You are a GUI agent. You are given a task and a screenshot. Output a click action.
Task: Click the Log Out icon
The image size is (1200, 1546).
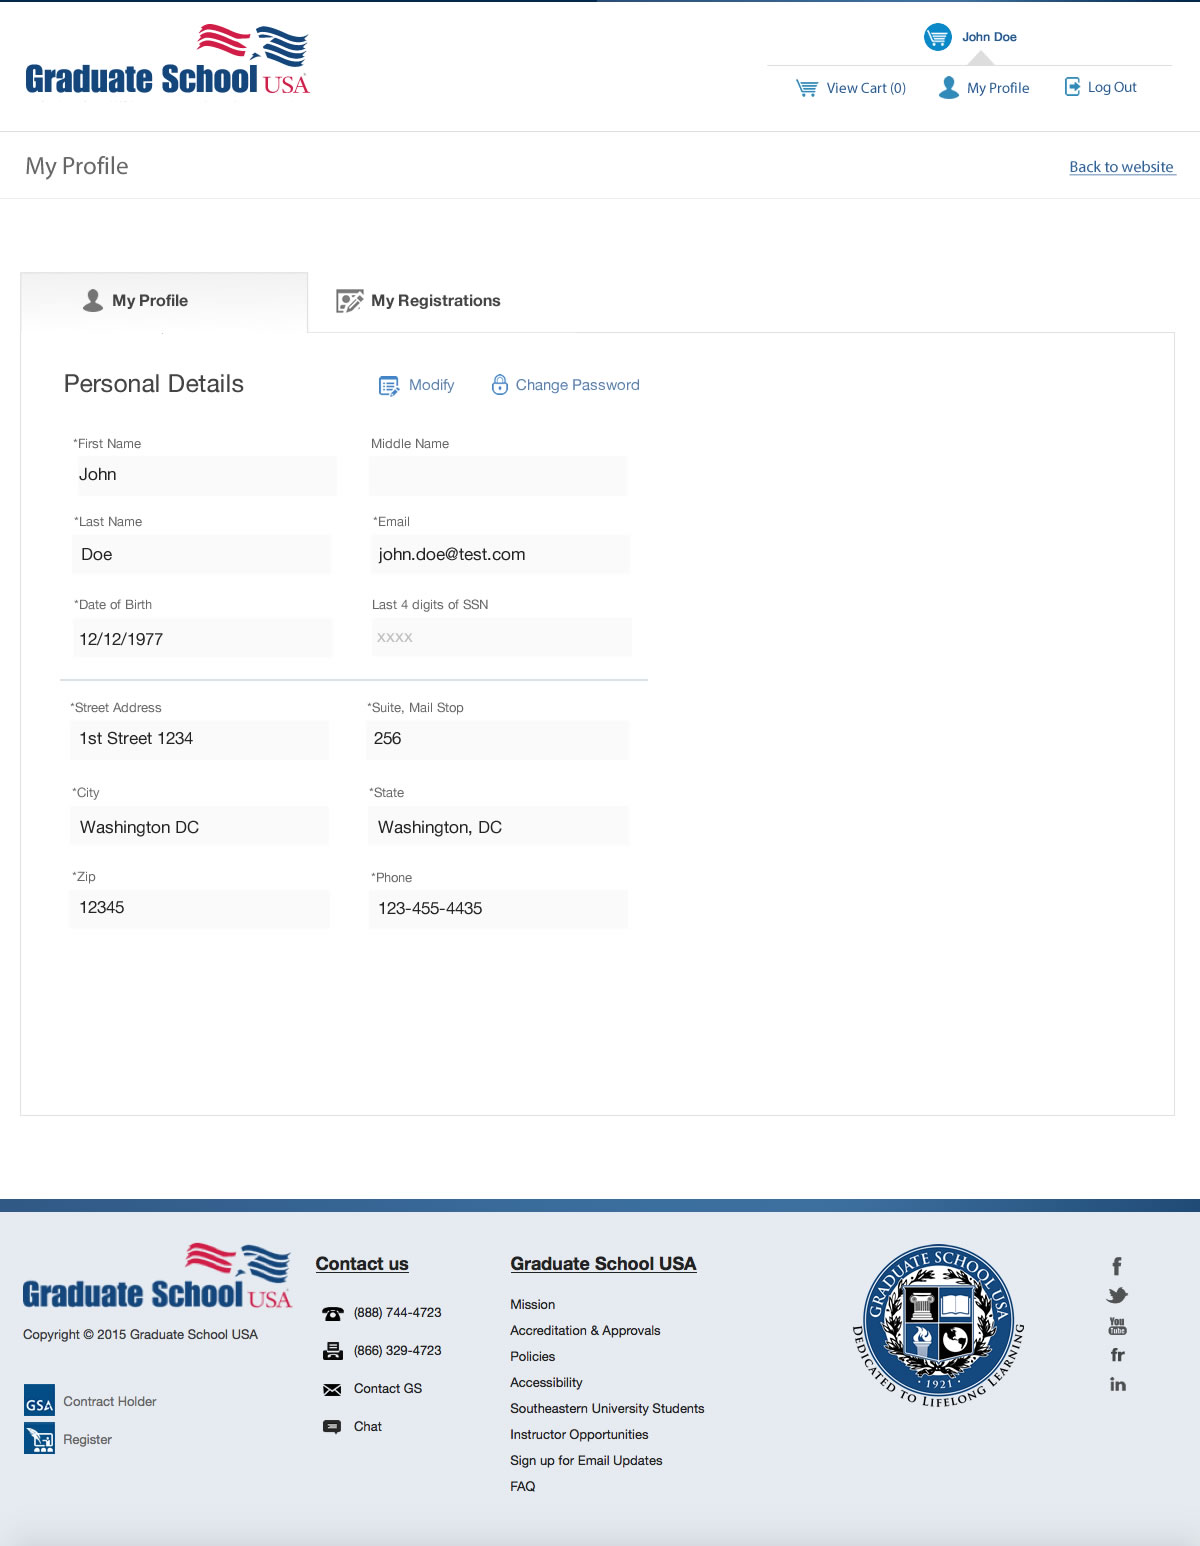tap(1072, 87)
